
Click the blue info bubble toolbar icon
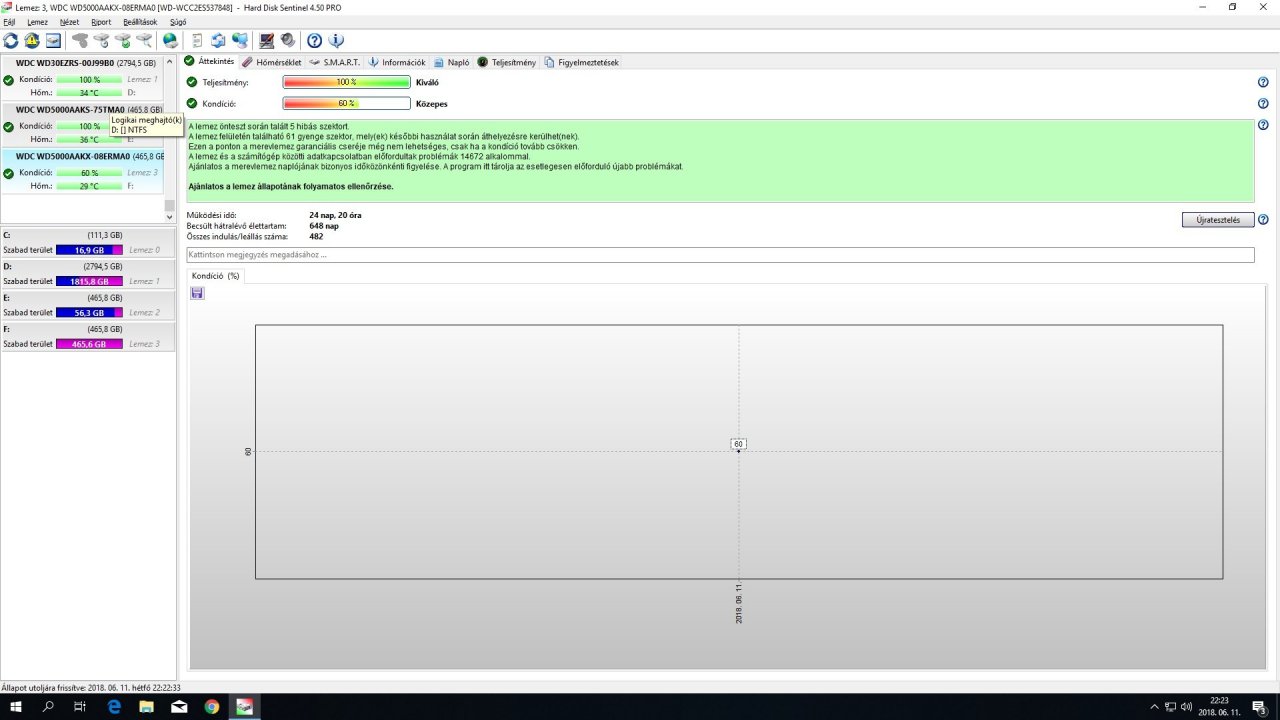(x=336, y=41)
